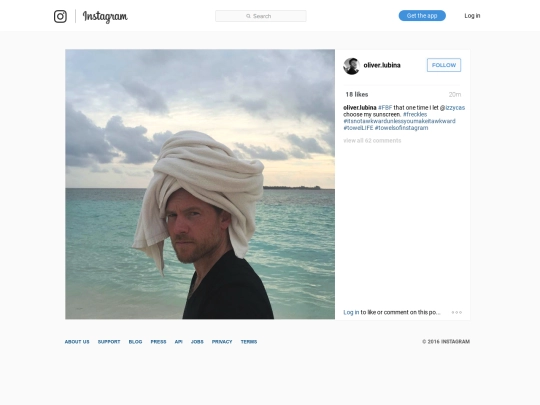
Task: Open the #FBF hashtag
Action: 385,107
